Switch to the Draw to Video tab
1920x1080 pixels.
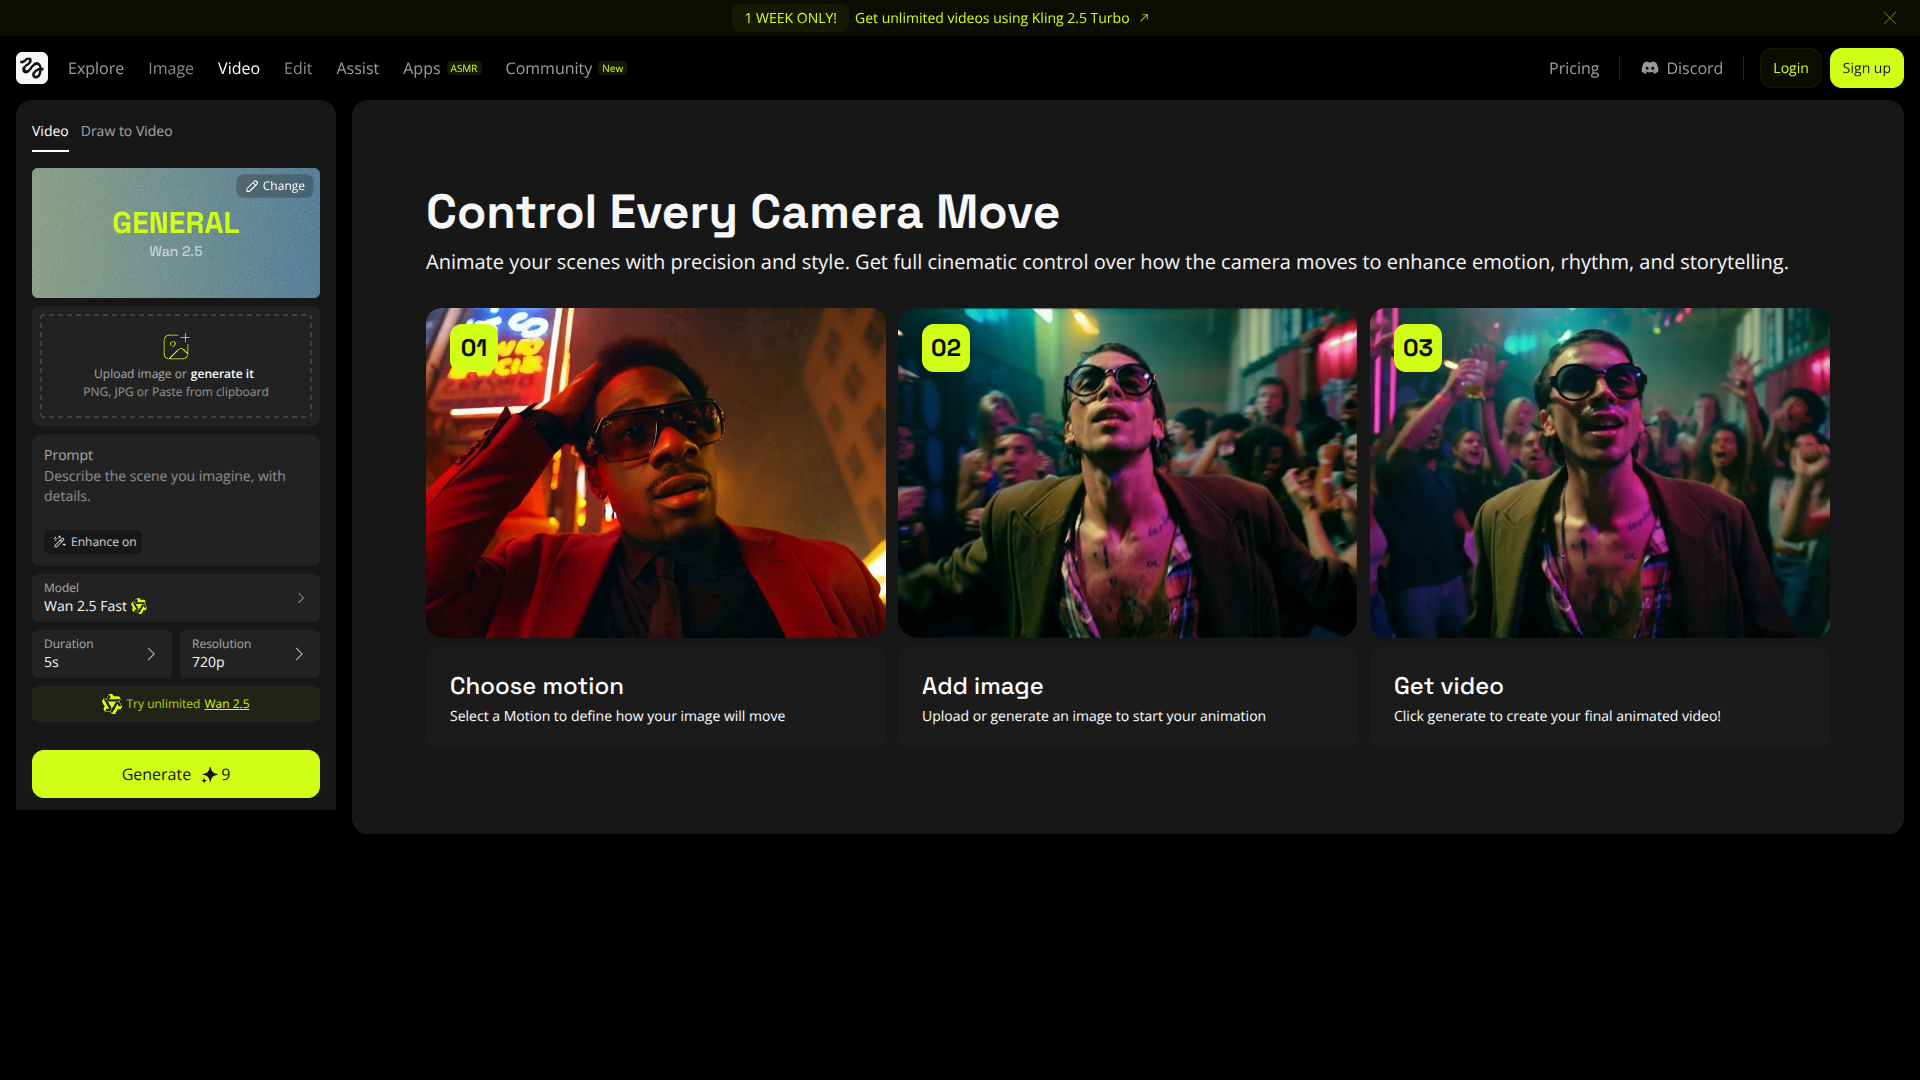126,131
